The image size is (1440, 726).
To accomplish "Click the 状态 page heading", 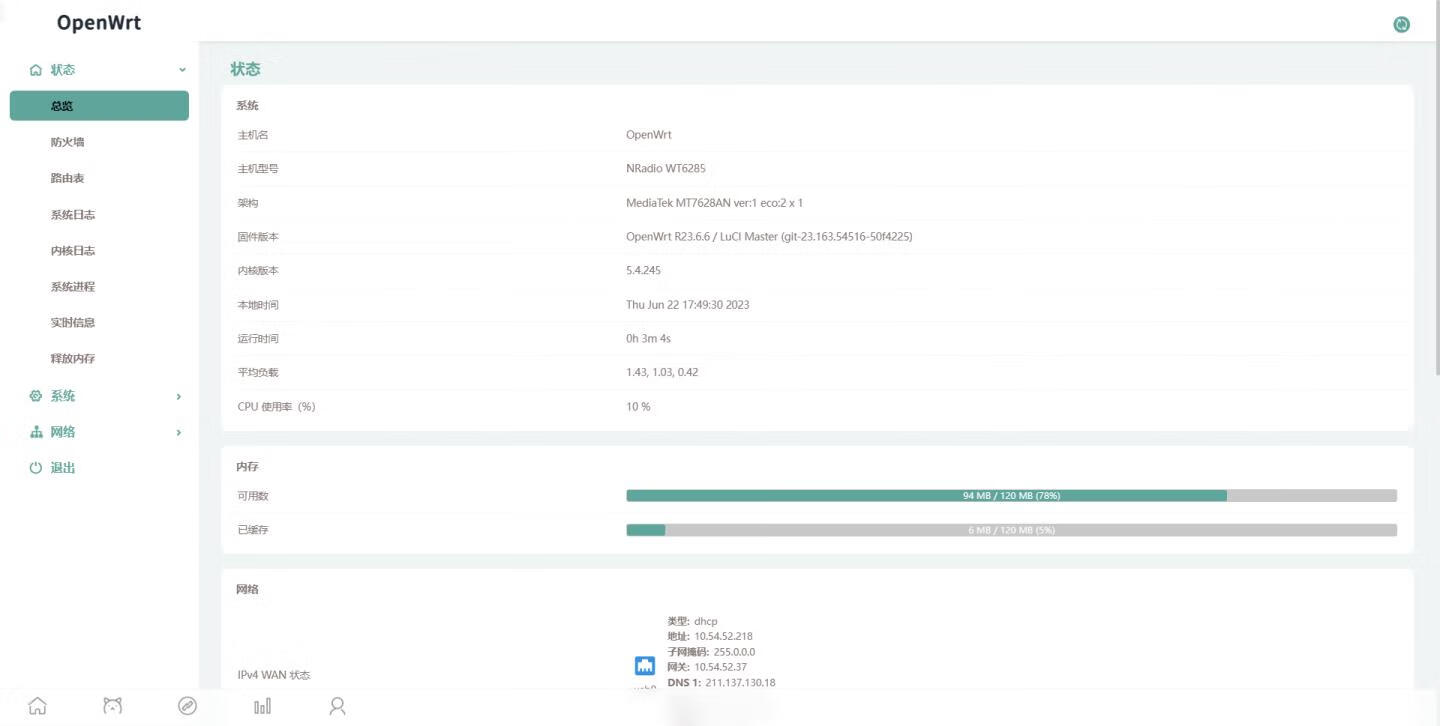I will 245,69.
